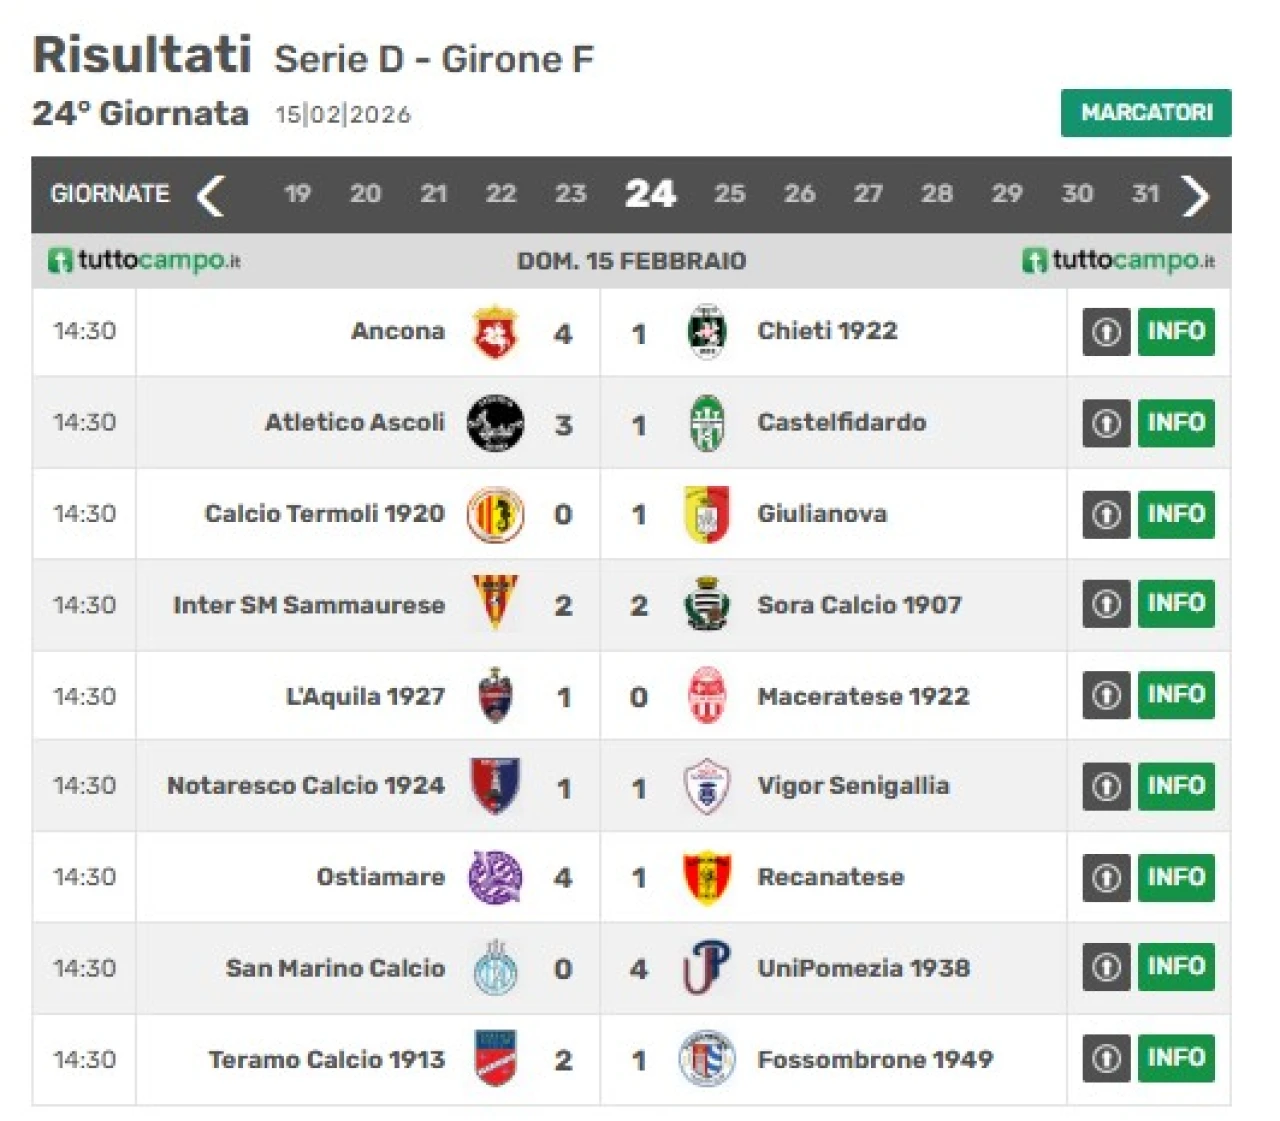
Task: Click the circular icon in the Teramo-Fossombrone row
Action: (x=1106, y=1059)
